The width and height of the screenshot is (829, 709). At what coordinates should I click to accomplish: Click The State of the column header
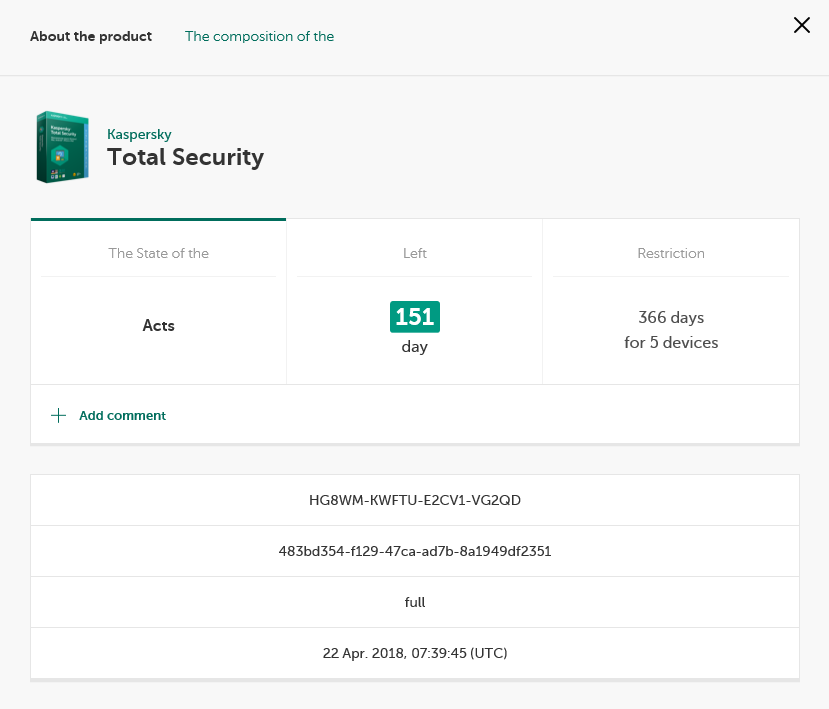158,253
